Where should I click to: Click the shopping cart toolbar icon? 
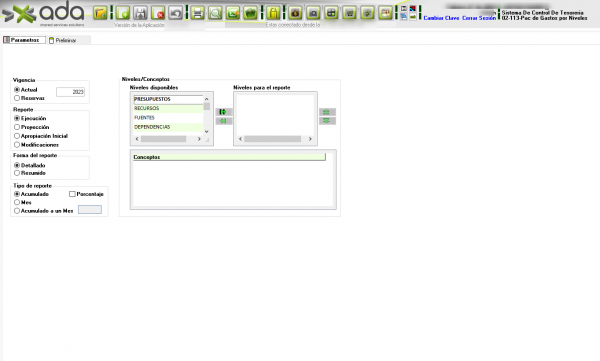click(x=349, y=13)
